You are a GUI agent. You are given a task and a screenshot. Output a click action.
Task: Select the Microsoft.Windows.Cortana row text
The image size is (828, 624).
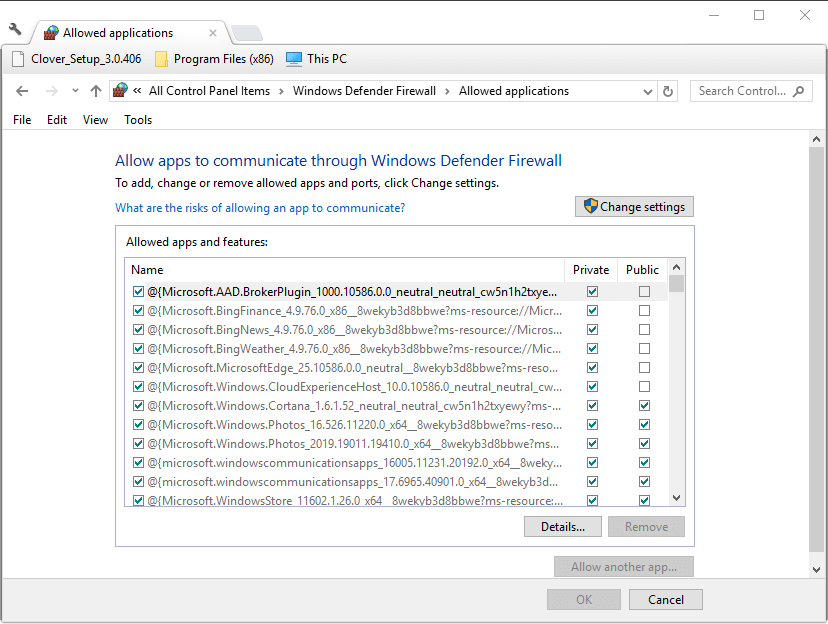354,405
